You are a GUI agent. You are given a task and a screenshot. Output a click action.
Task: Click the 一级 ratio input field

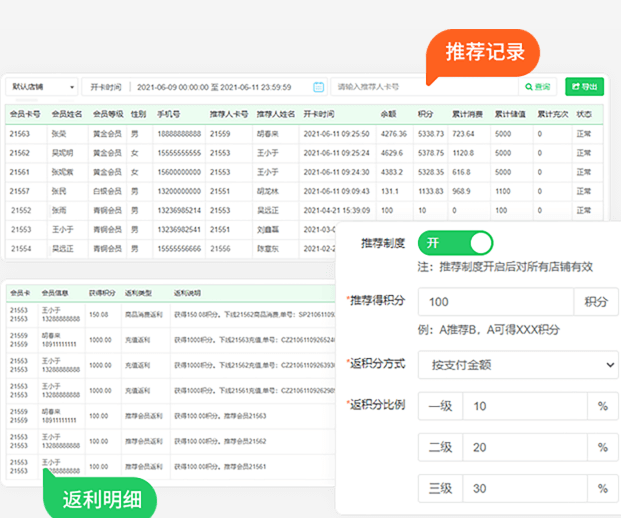pos(526,407)
